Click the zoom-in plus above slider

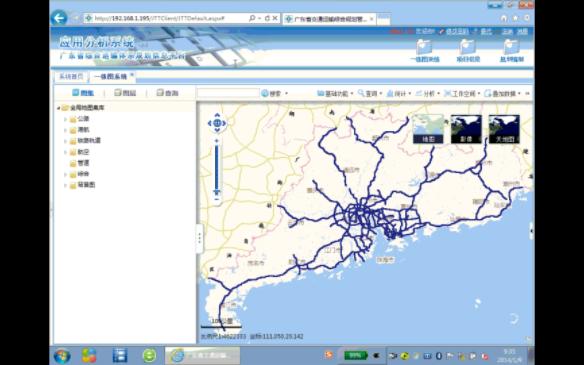217,141
